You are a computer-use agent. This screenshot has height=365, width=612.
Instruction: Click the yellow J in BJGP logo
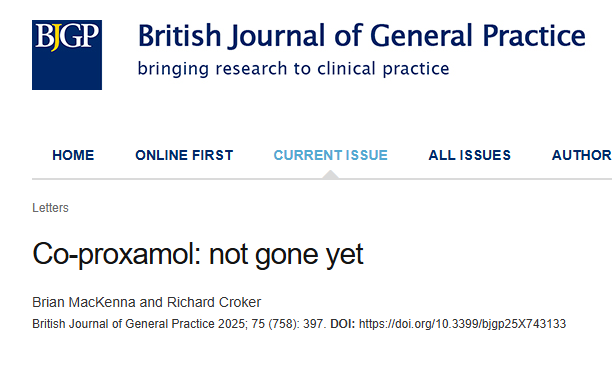[x=55, y=38]
